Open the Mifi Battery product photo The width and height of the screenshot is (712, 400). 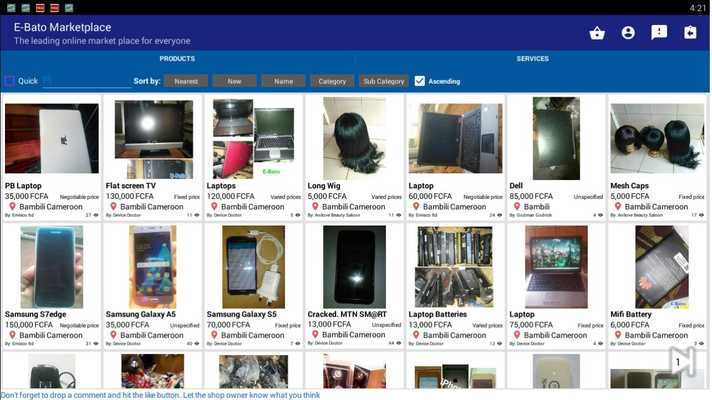click(662, 267)
